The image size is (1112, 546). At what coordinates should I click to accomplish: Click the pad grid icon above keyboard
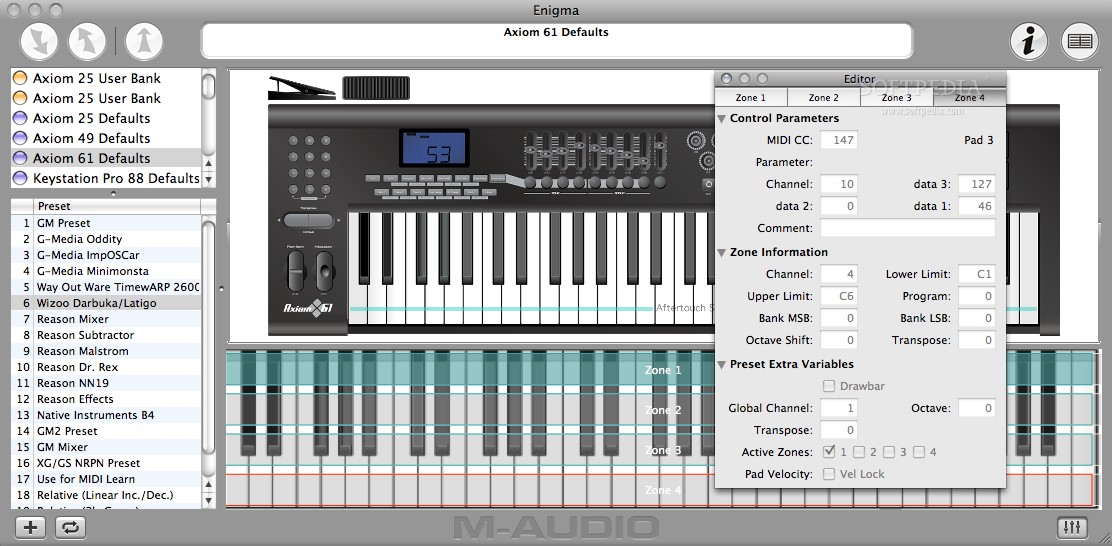(x=376, y=88)
